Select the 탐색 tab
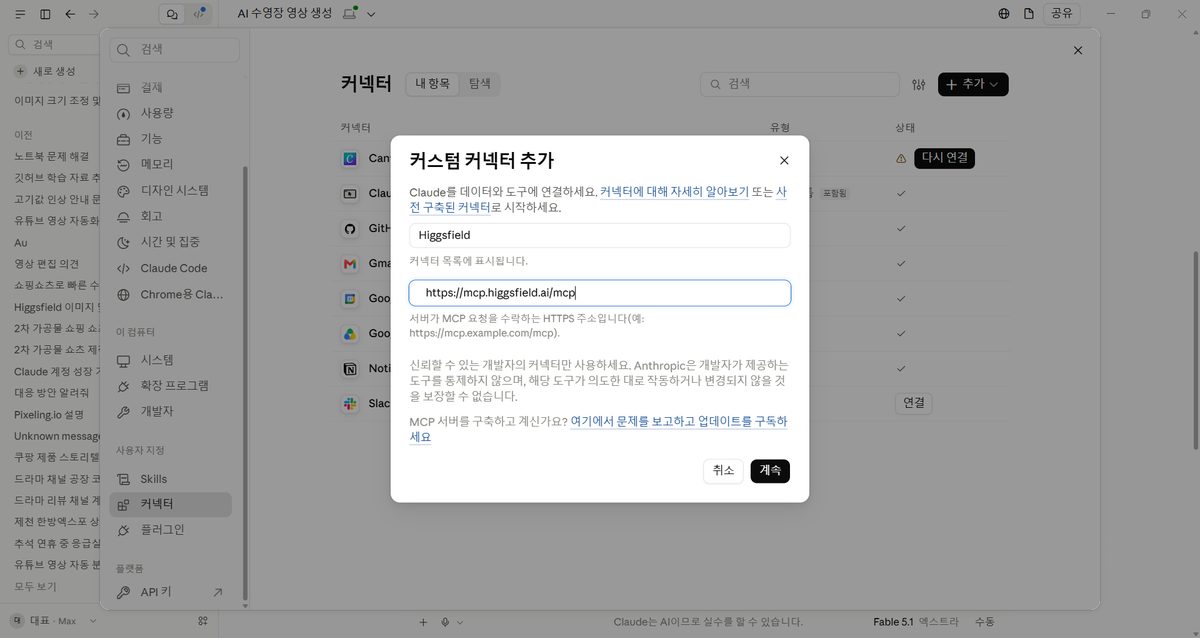 (x=480, y=84)
